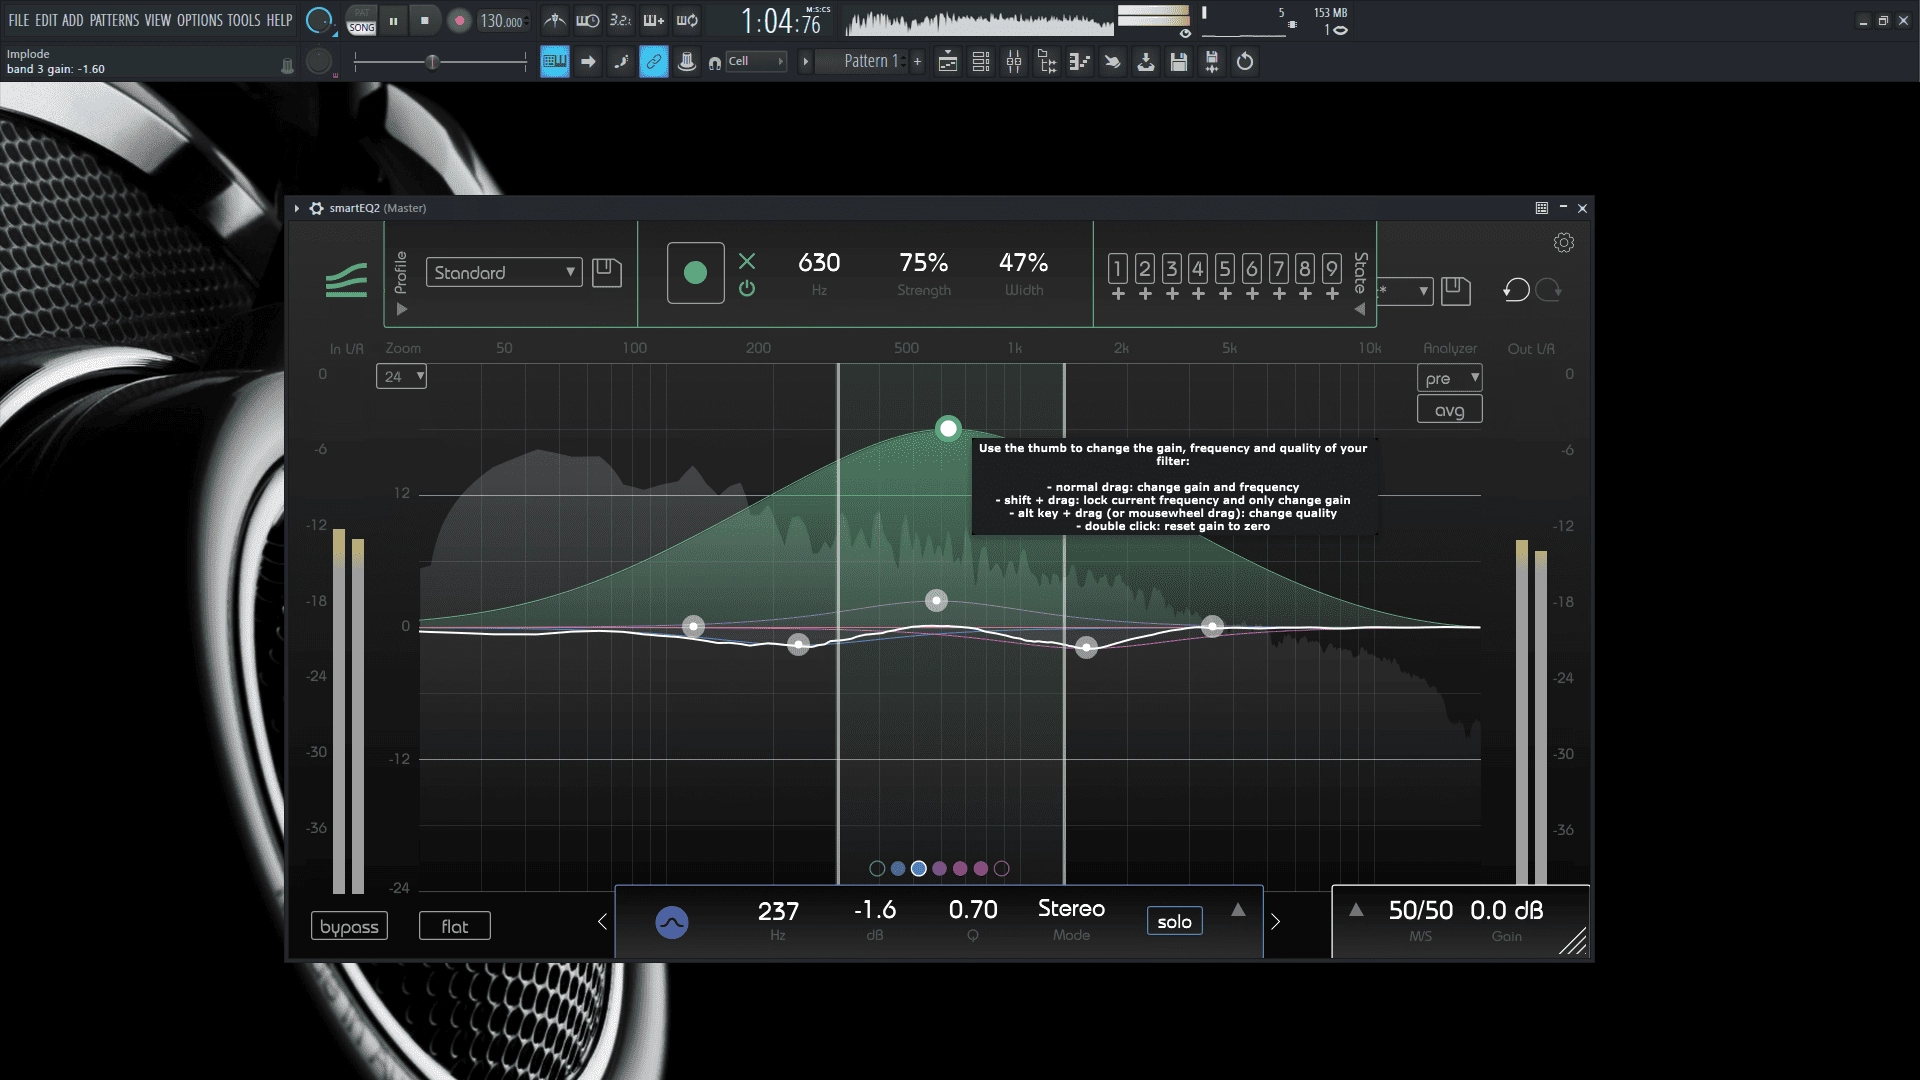Go to previous band arrow
Image resolution: width=1920 pixels, height=1080 pixels.
click(x=602, y=922)
